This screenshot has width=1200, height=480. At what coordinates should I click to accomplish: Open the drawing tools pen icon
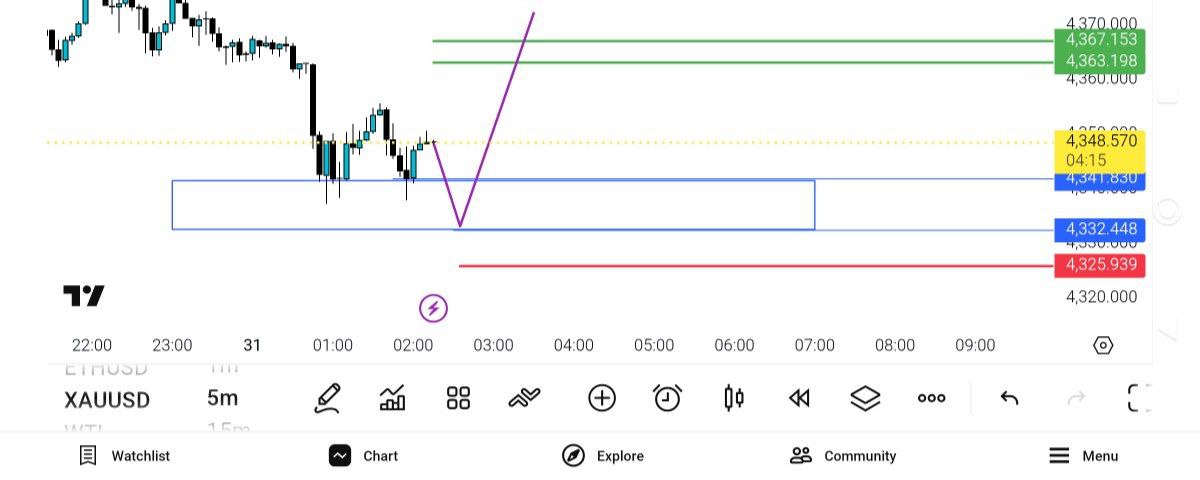pos(327,398)
